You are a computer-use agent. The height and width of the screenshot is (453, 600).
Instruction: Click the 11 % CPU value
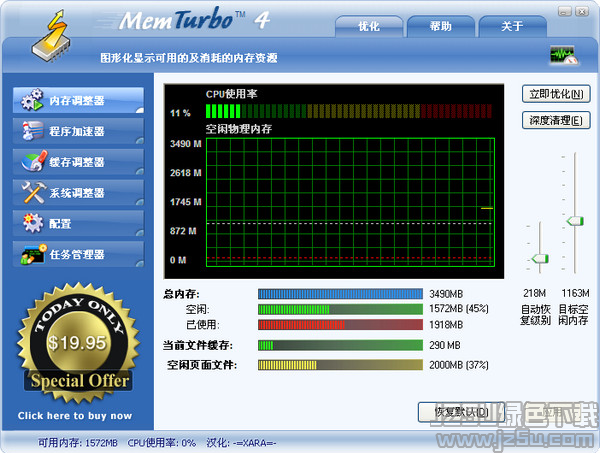pos(180,113)
